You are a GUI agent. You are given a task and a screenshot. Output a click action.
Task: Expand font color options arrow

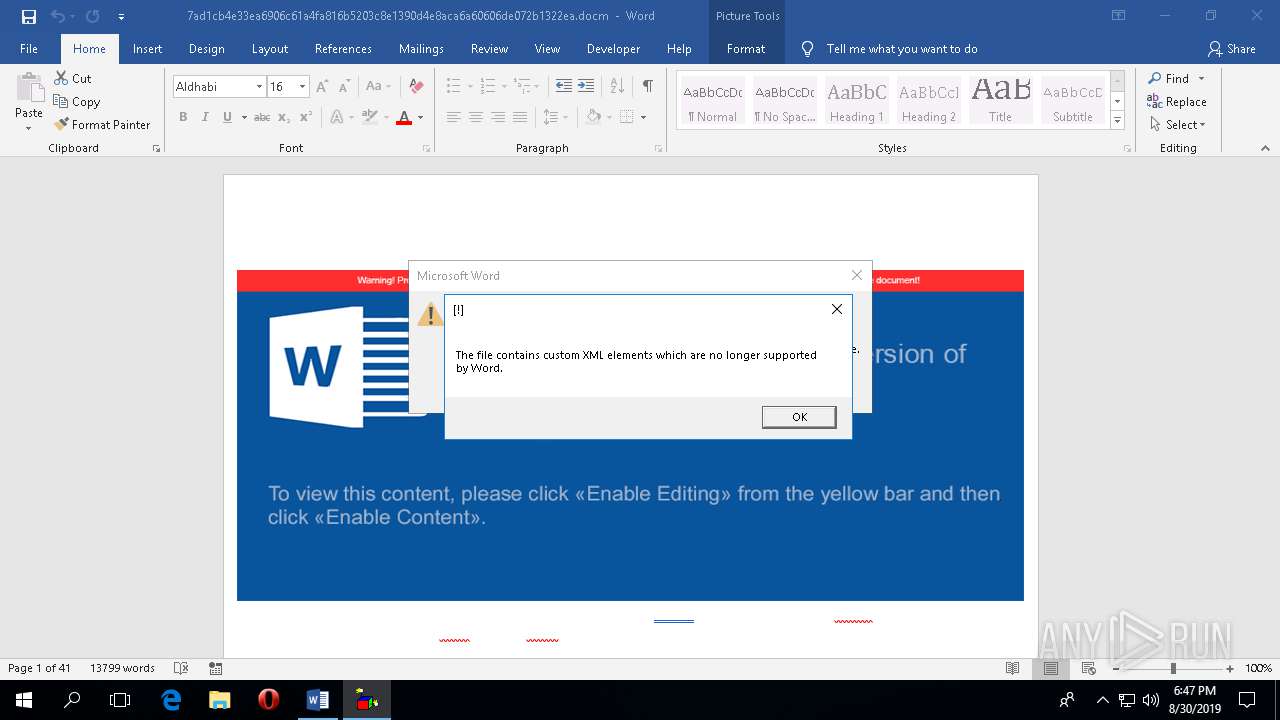coord(420,117)
